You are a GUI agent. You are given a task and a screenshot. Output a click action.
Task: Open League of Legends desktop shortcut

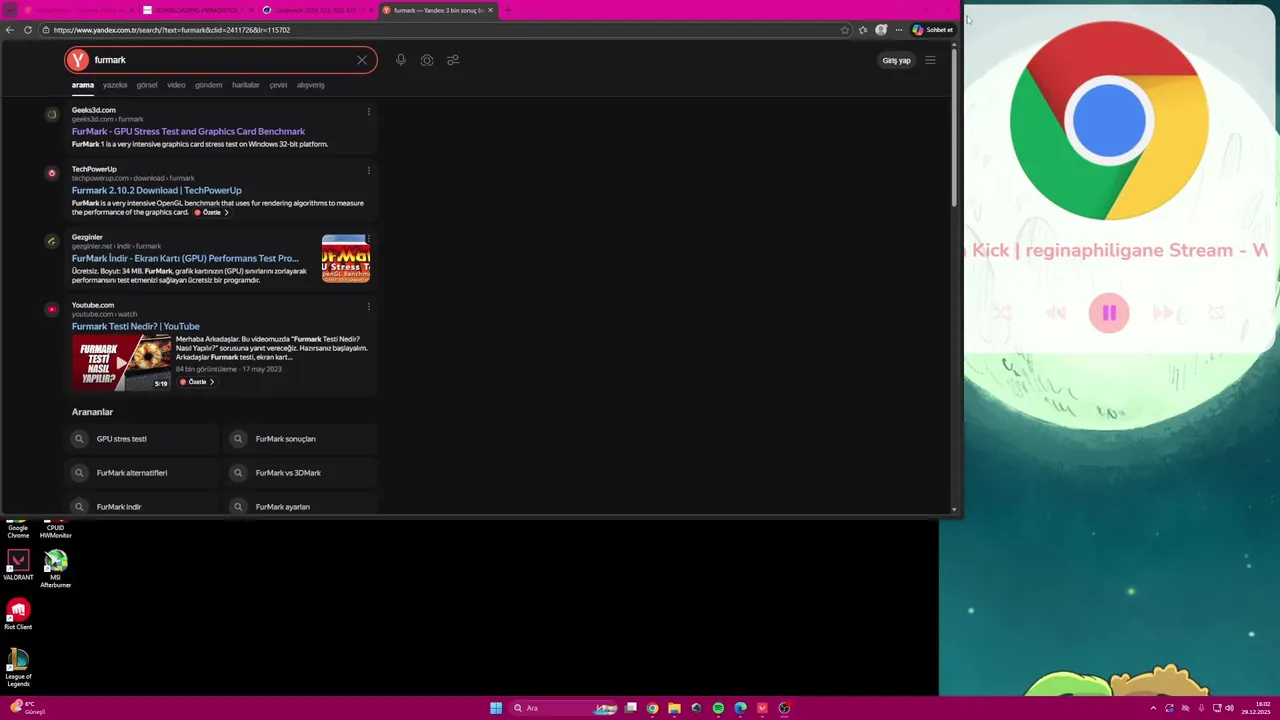click(18, 668)
